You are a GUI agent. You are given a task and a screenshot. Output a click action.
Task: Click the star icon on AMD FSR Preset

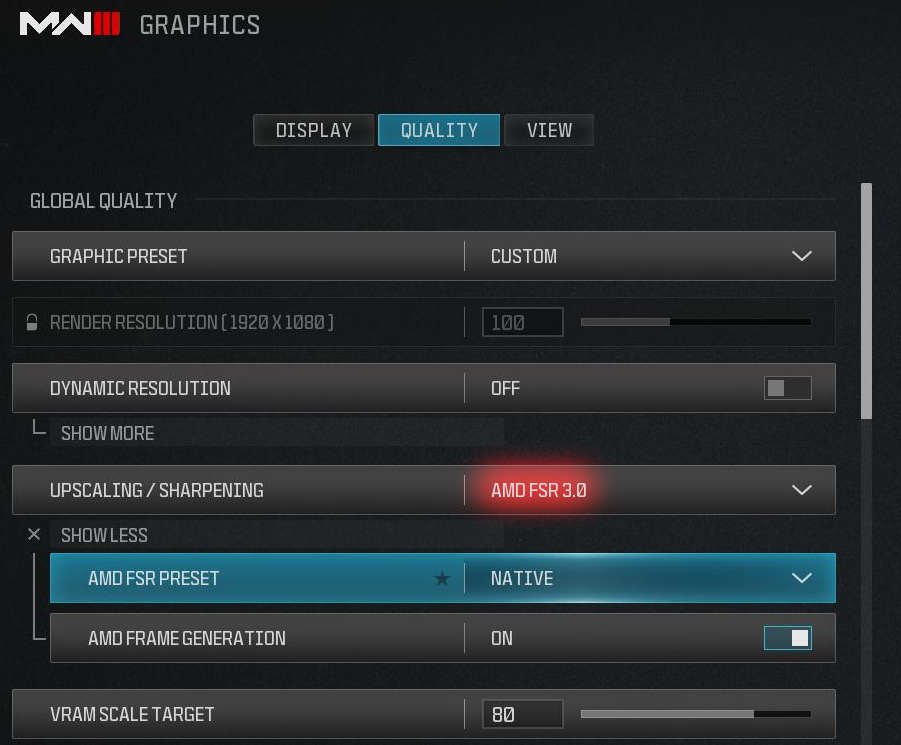[442, 578]
